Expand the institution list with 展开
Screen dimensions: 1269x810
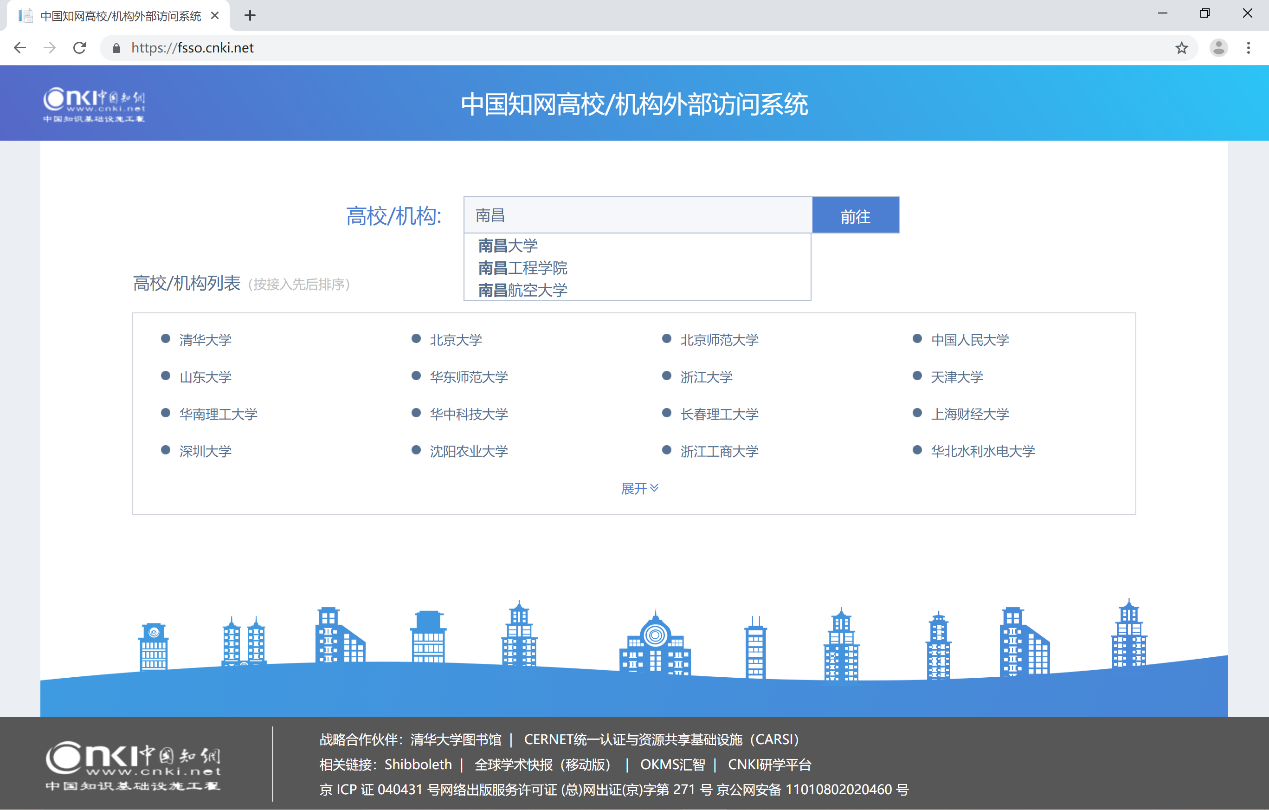pos(639,488)
